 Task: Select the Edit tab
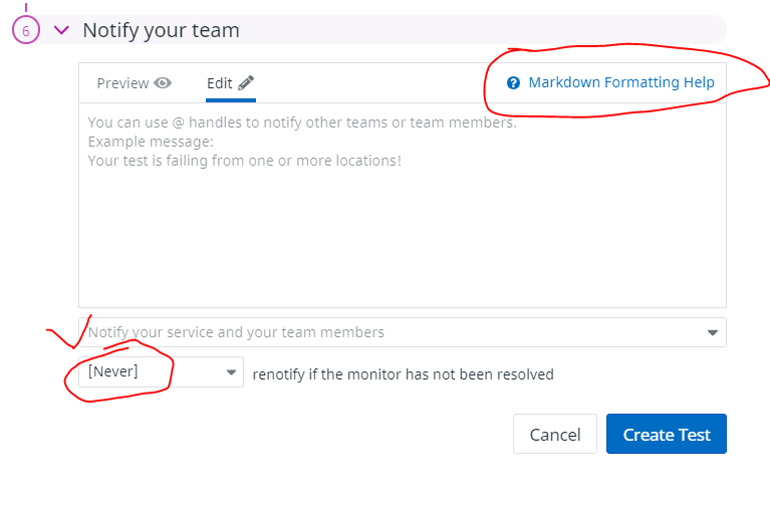(220, 83)
